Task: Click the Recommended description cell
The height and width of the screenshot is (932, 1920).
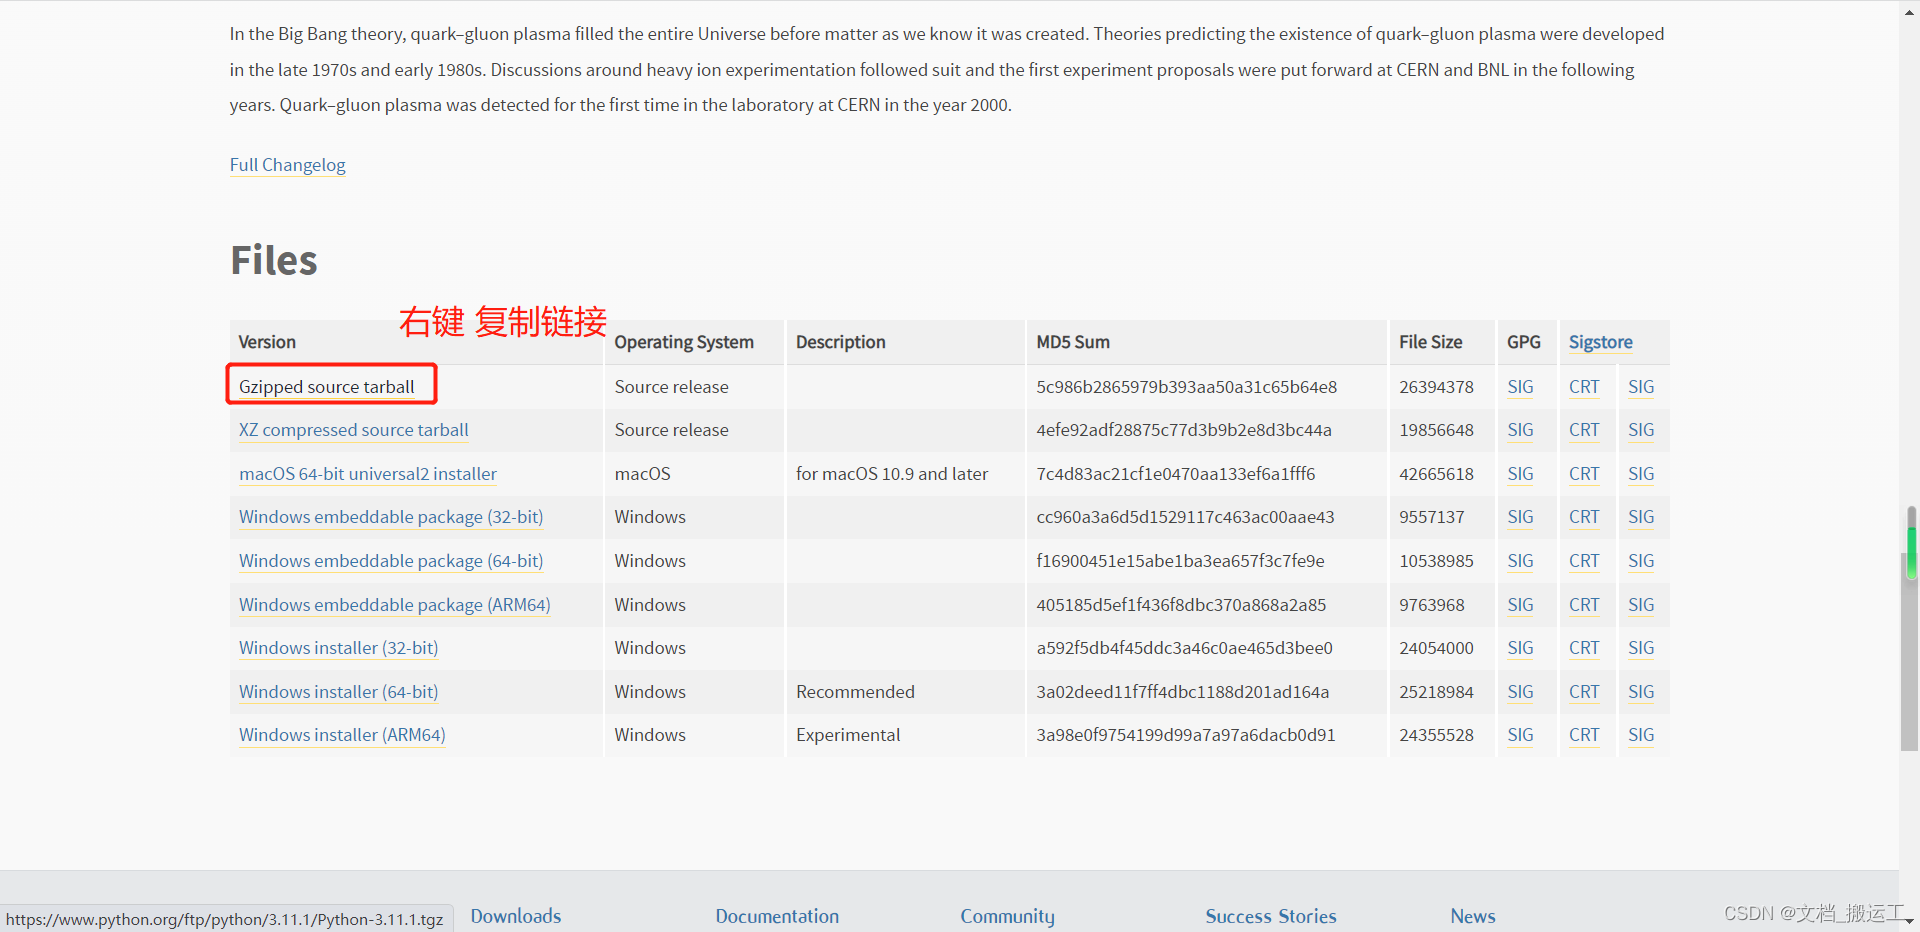Action: point(855,692)
